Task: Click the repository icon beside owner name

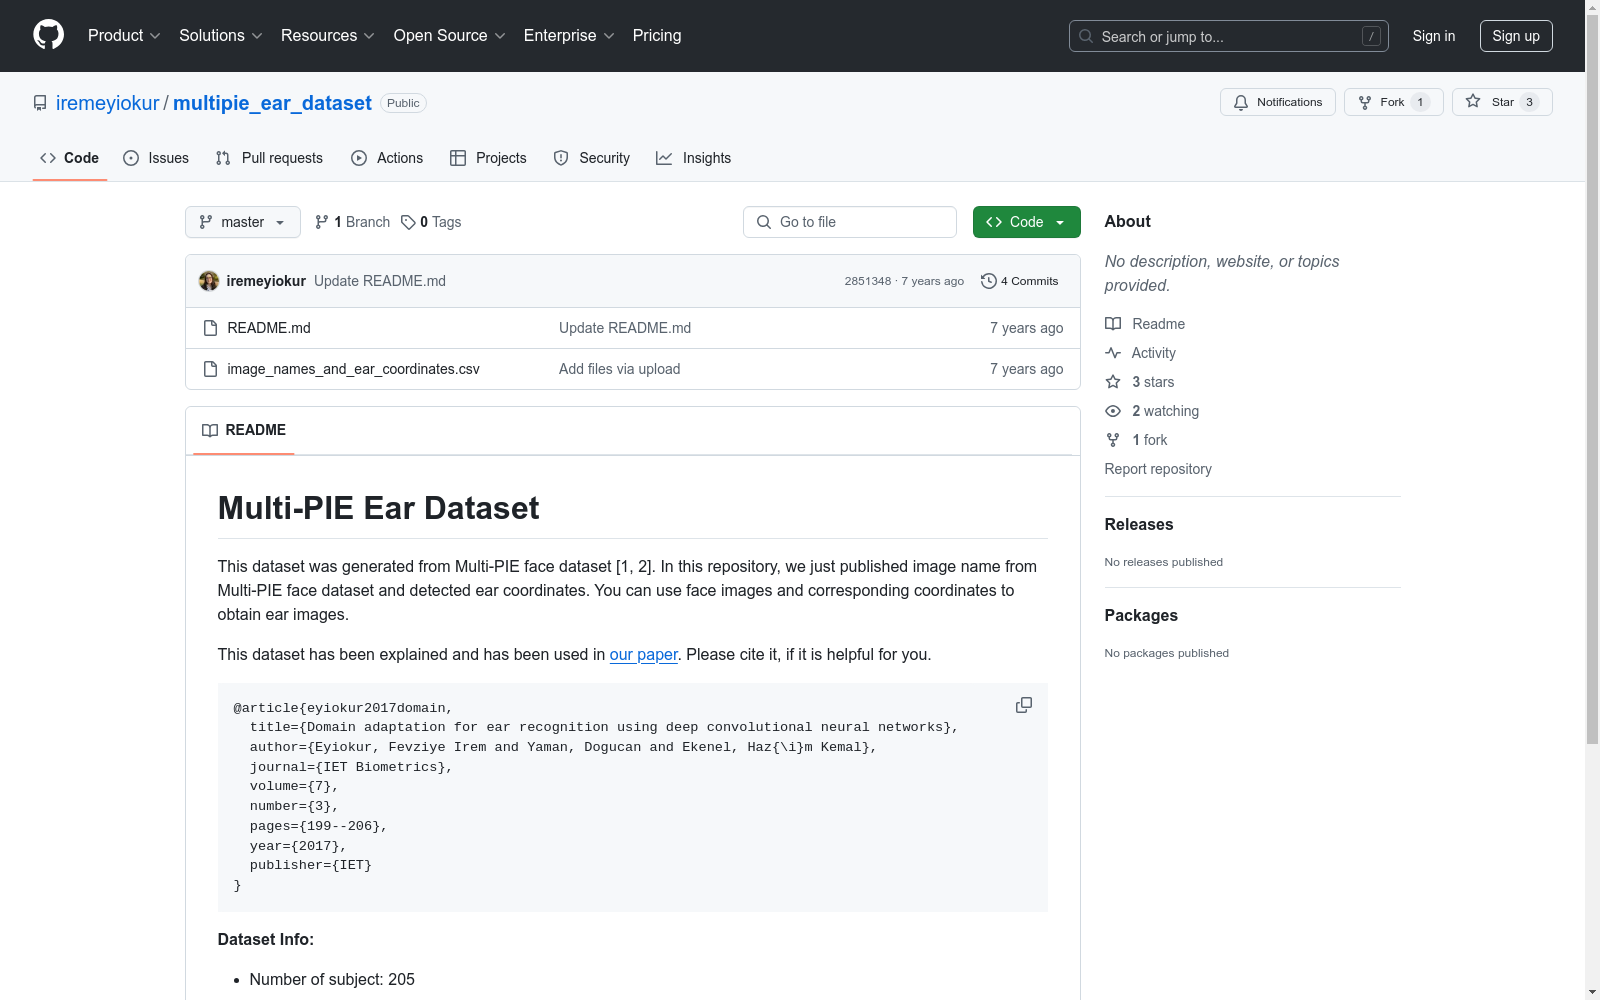Action: (x=40, y=103)
